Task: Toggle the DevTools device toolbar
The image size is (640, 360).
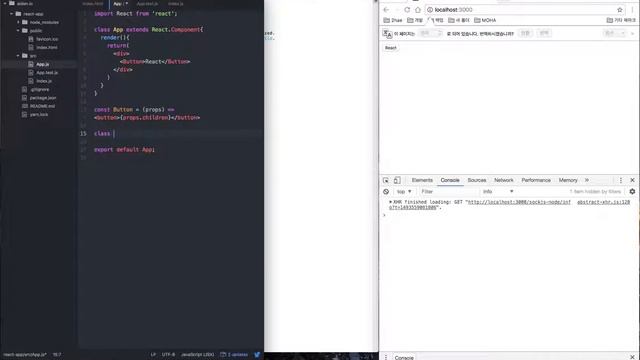Action: pos(397,180)
